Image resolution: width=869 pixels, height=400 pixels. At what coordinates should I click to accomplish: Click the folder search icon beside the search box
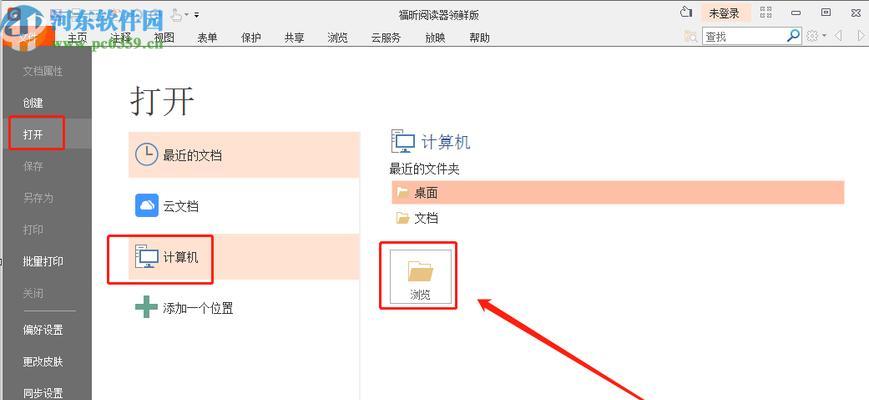pos(691,37)
